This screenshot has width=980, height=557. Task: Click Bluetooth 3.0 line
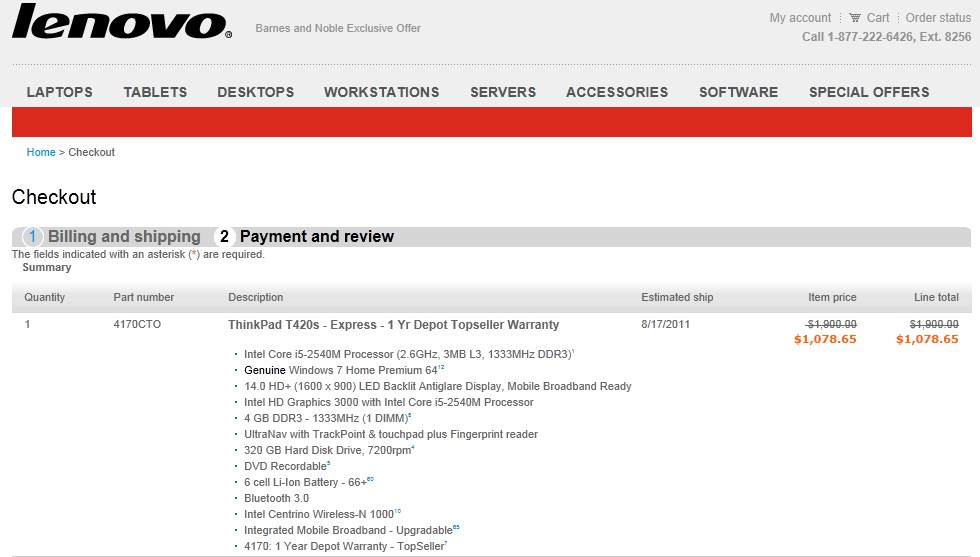pos(276,498)
